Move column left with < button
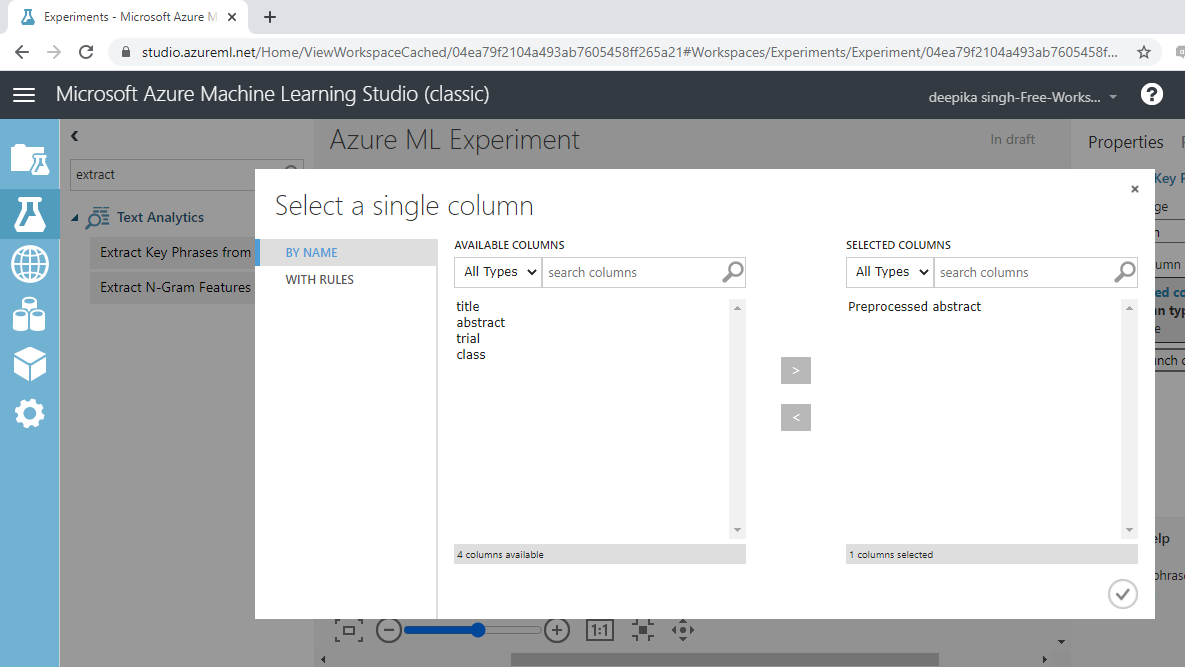Image resolution: width=1185 pixels, height=667 pixels. 796,417
